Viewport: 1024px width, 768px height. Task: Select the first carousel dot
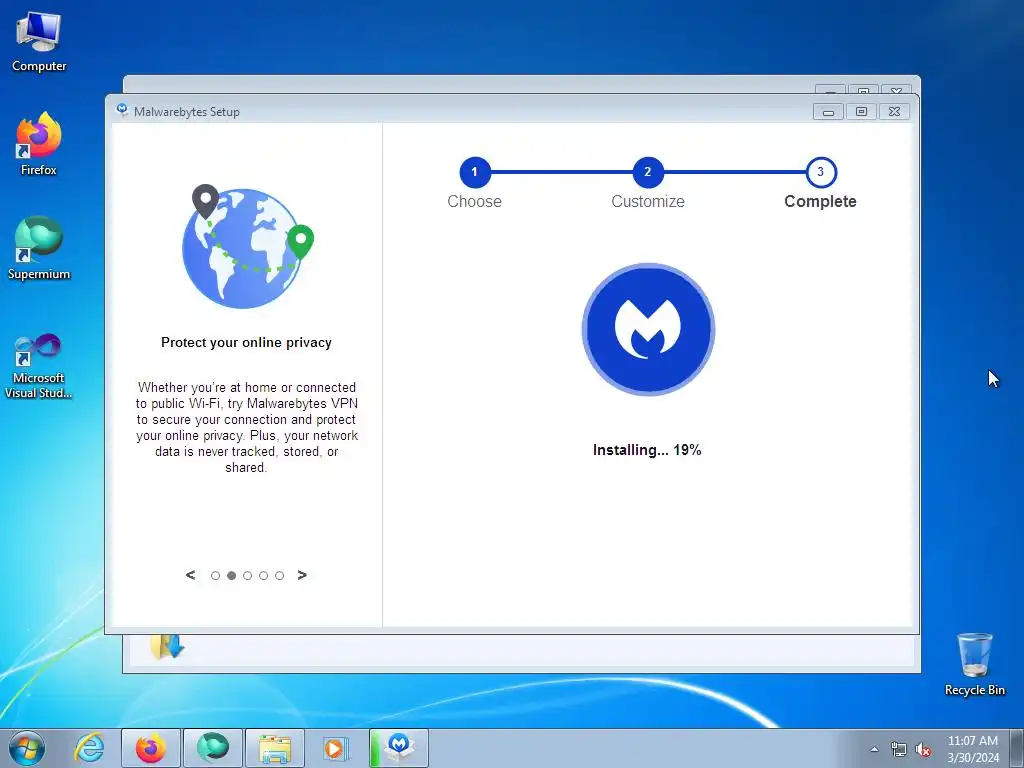pos(216,575)
